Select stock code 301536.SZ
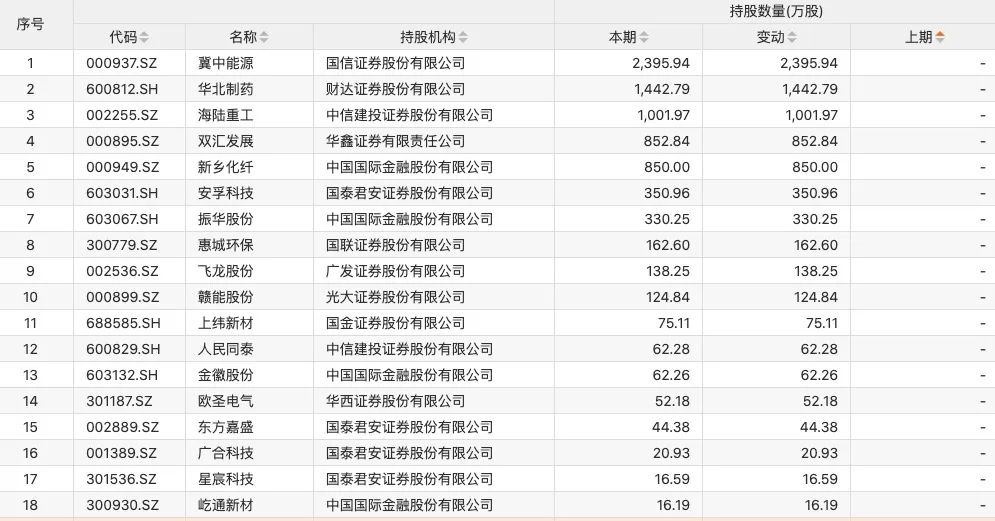The width and height of the screenshot is (995, 521). tap(121, 480)
